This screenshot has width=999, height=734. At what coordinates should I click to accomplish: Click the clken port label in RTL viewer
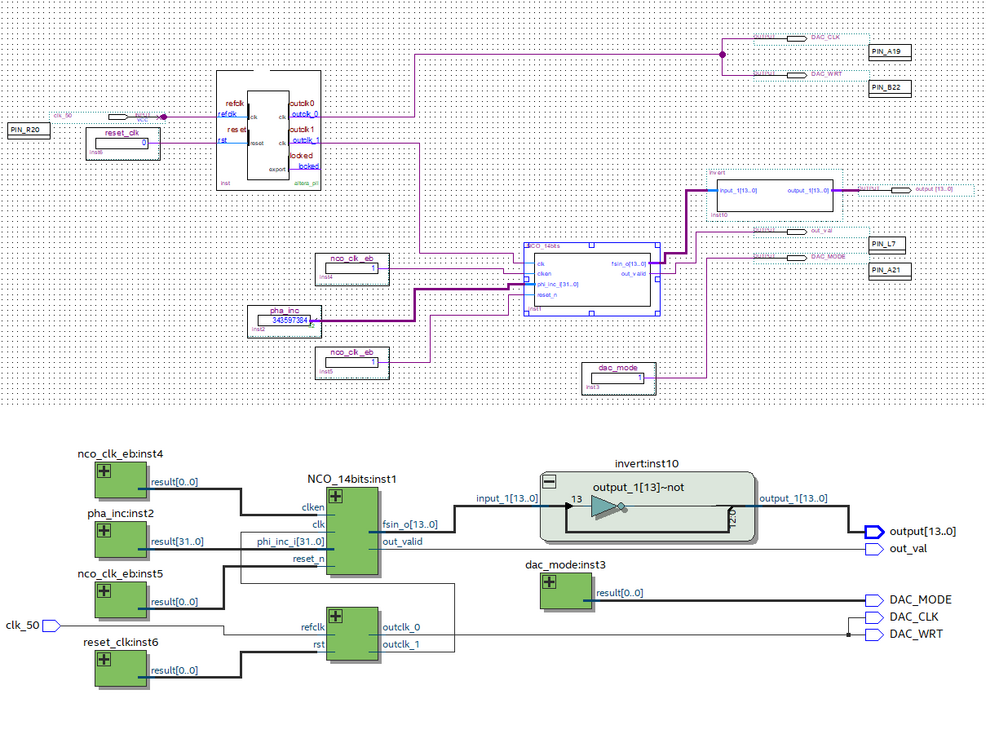coord(313,508)
